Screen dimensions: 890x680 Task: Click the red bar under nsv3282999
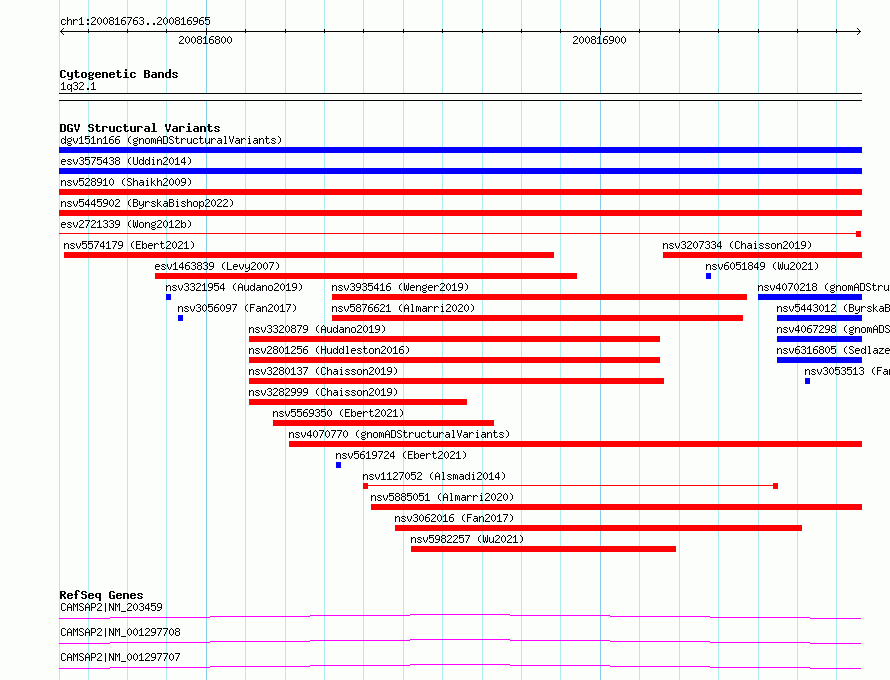click(x=358, y=402)
